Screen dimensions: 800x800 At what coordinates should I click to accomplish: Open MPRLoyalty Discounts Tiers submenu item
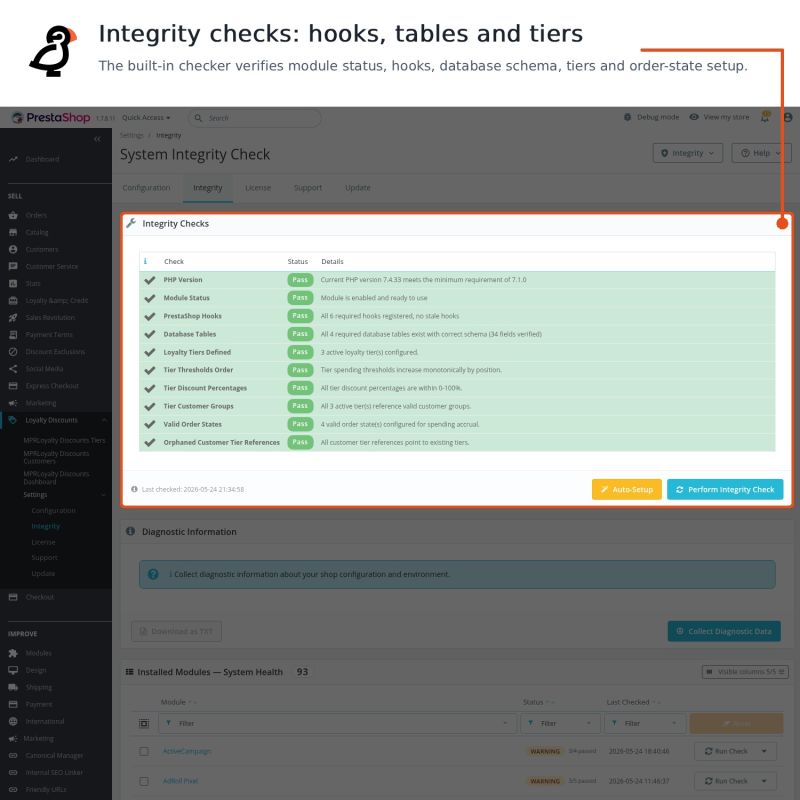(64, 440)
